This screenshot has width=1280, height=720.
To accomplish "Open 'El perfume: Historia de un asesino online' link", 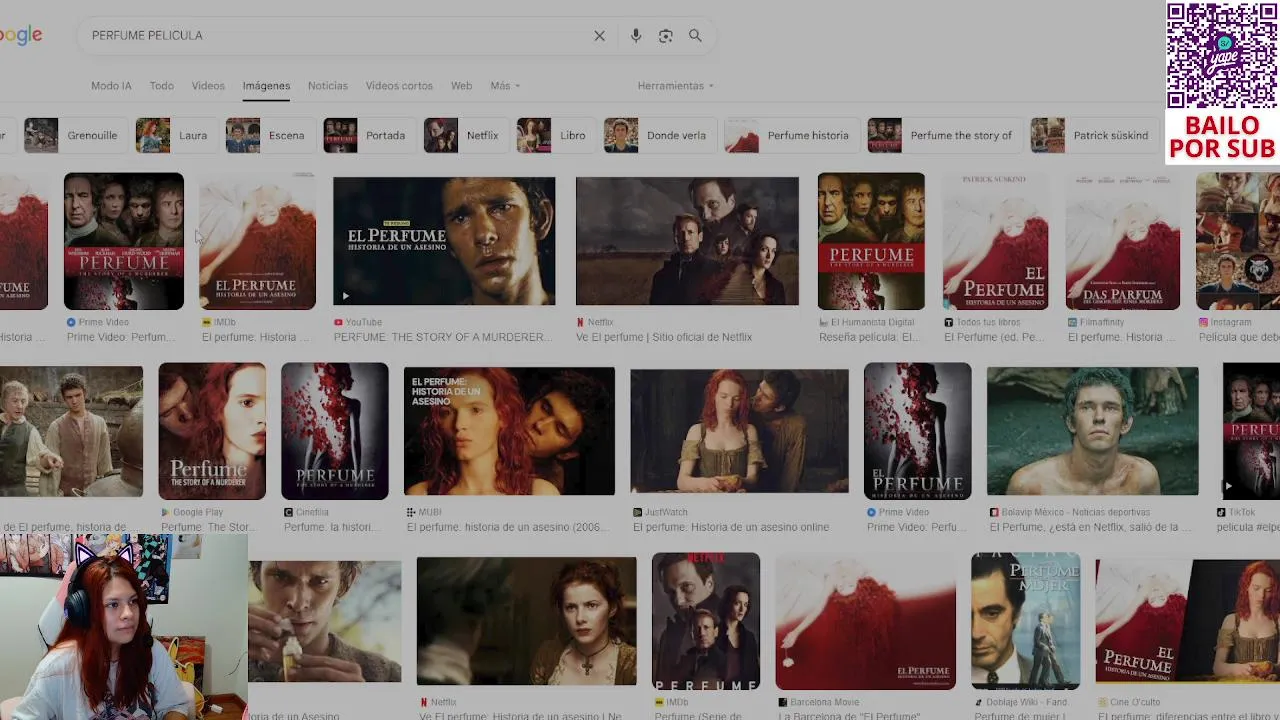I will pyautogui.click(x=731, y=528).
